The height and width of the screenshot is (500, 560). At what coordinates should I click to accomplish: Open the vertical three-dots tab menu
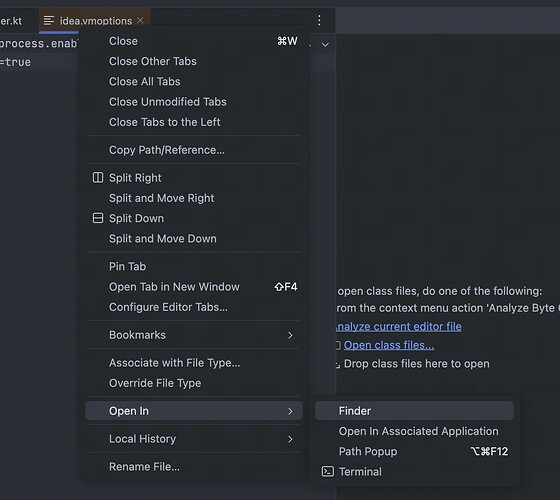click(x=319, y=20)
